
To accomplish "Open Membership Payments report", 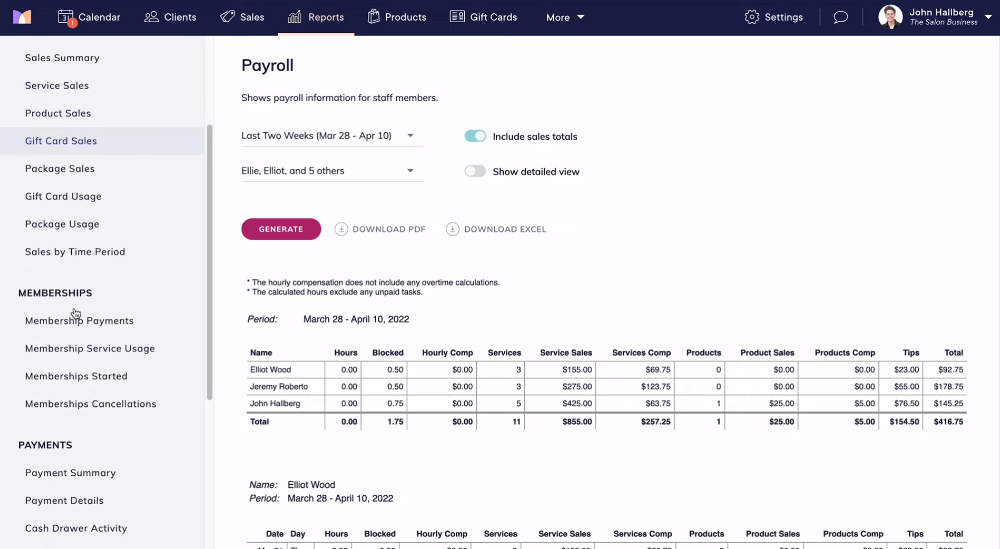I will coord(79,321).
